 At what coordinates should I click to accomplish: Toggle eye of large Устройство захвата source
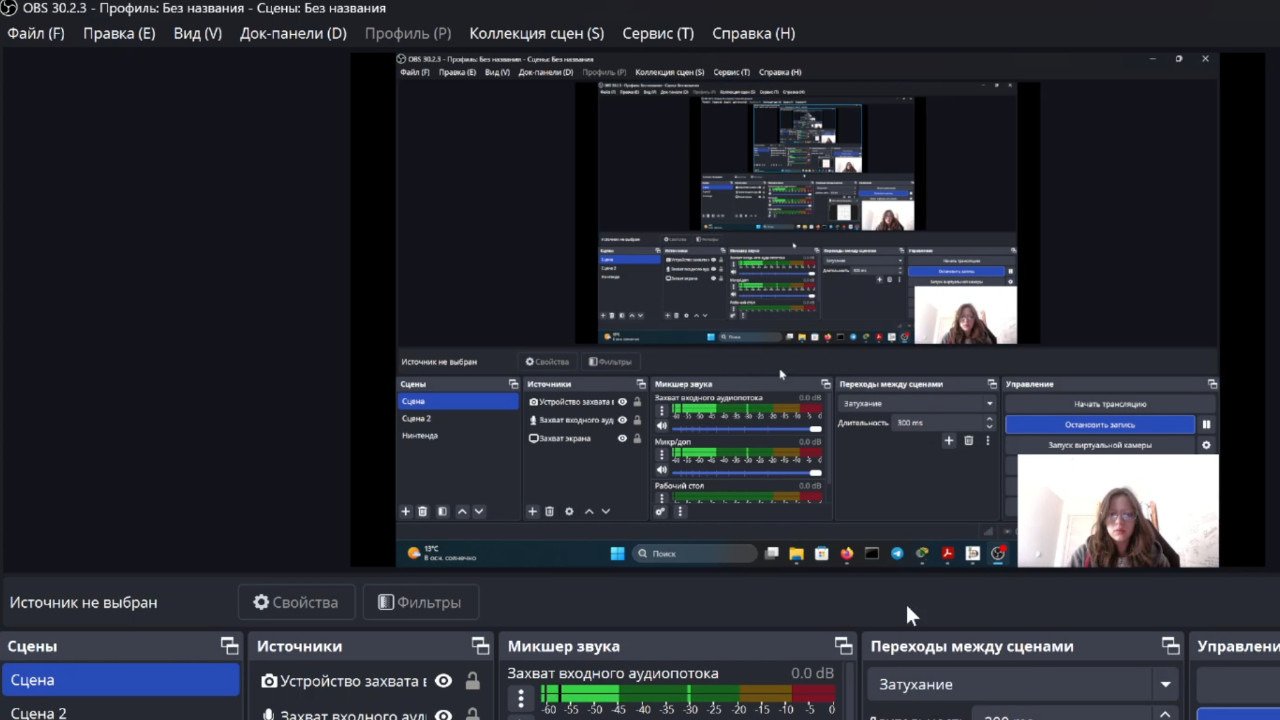click(443, 681)
